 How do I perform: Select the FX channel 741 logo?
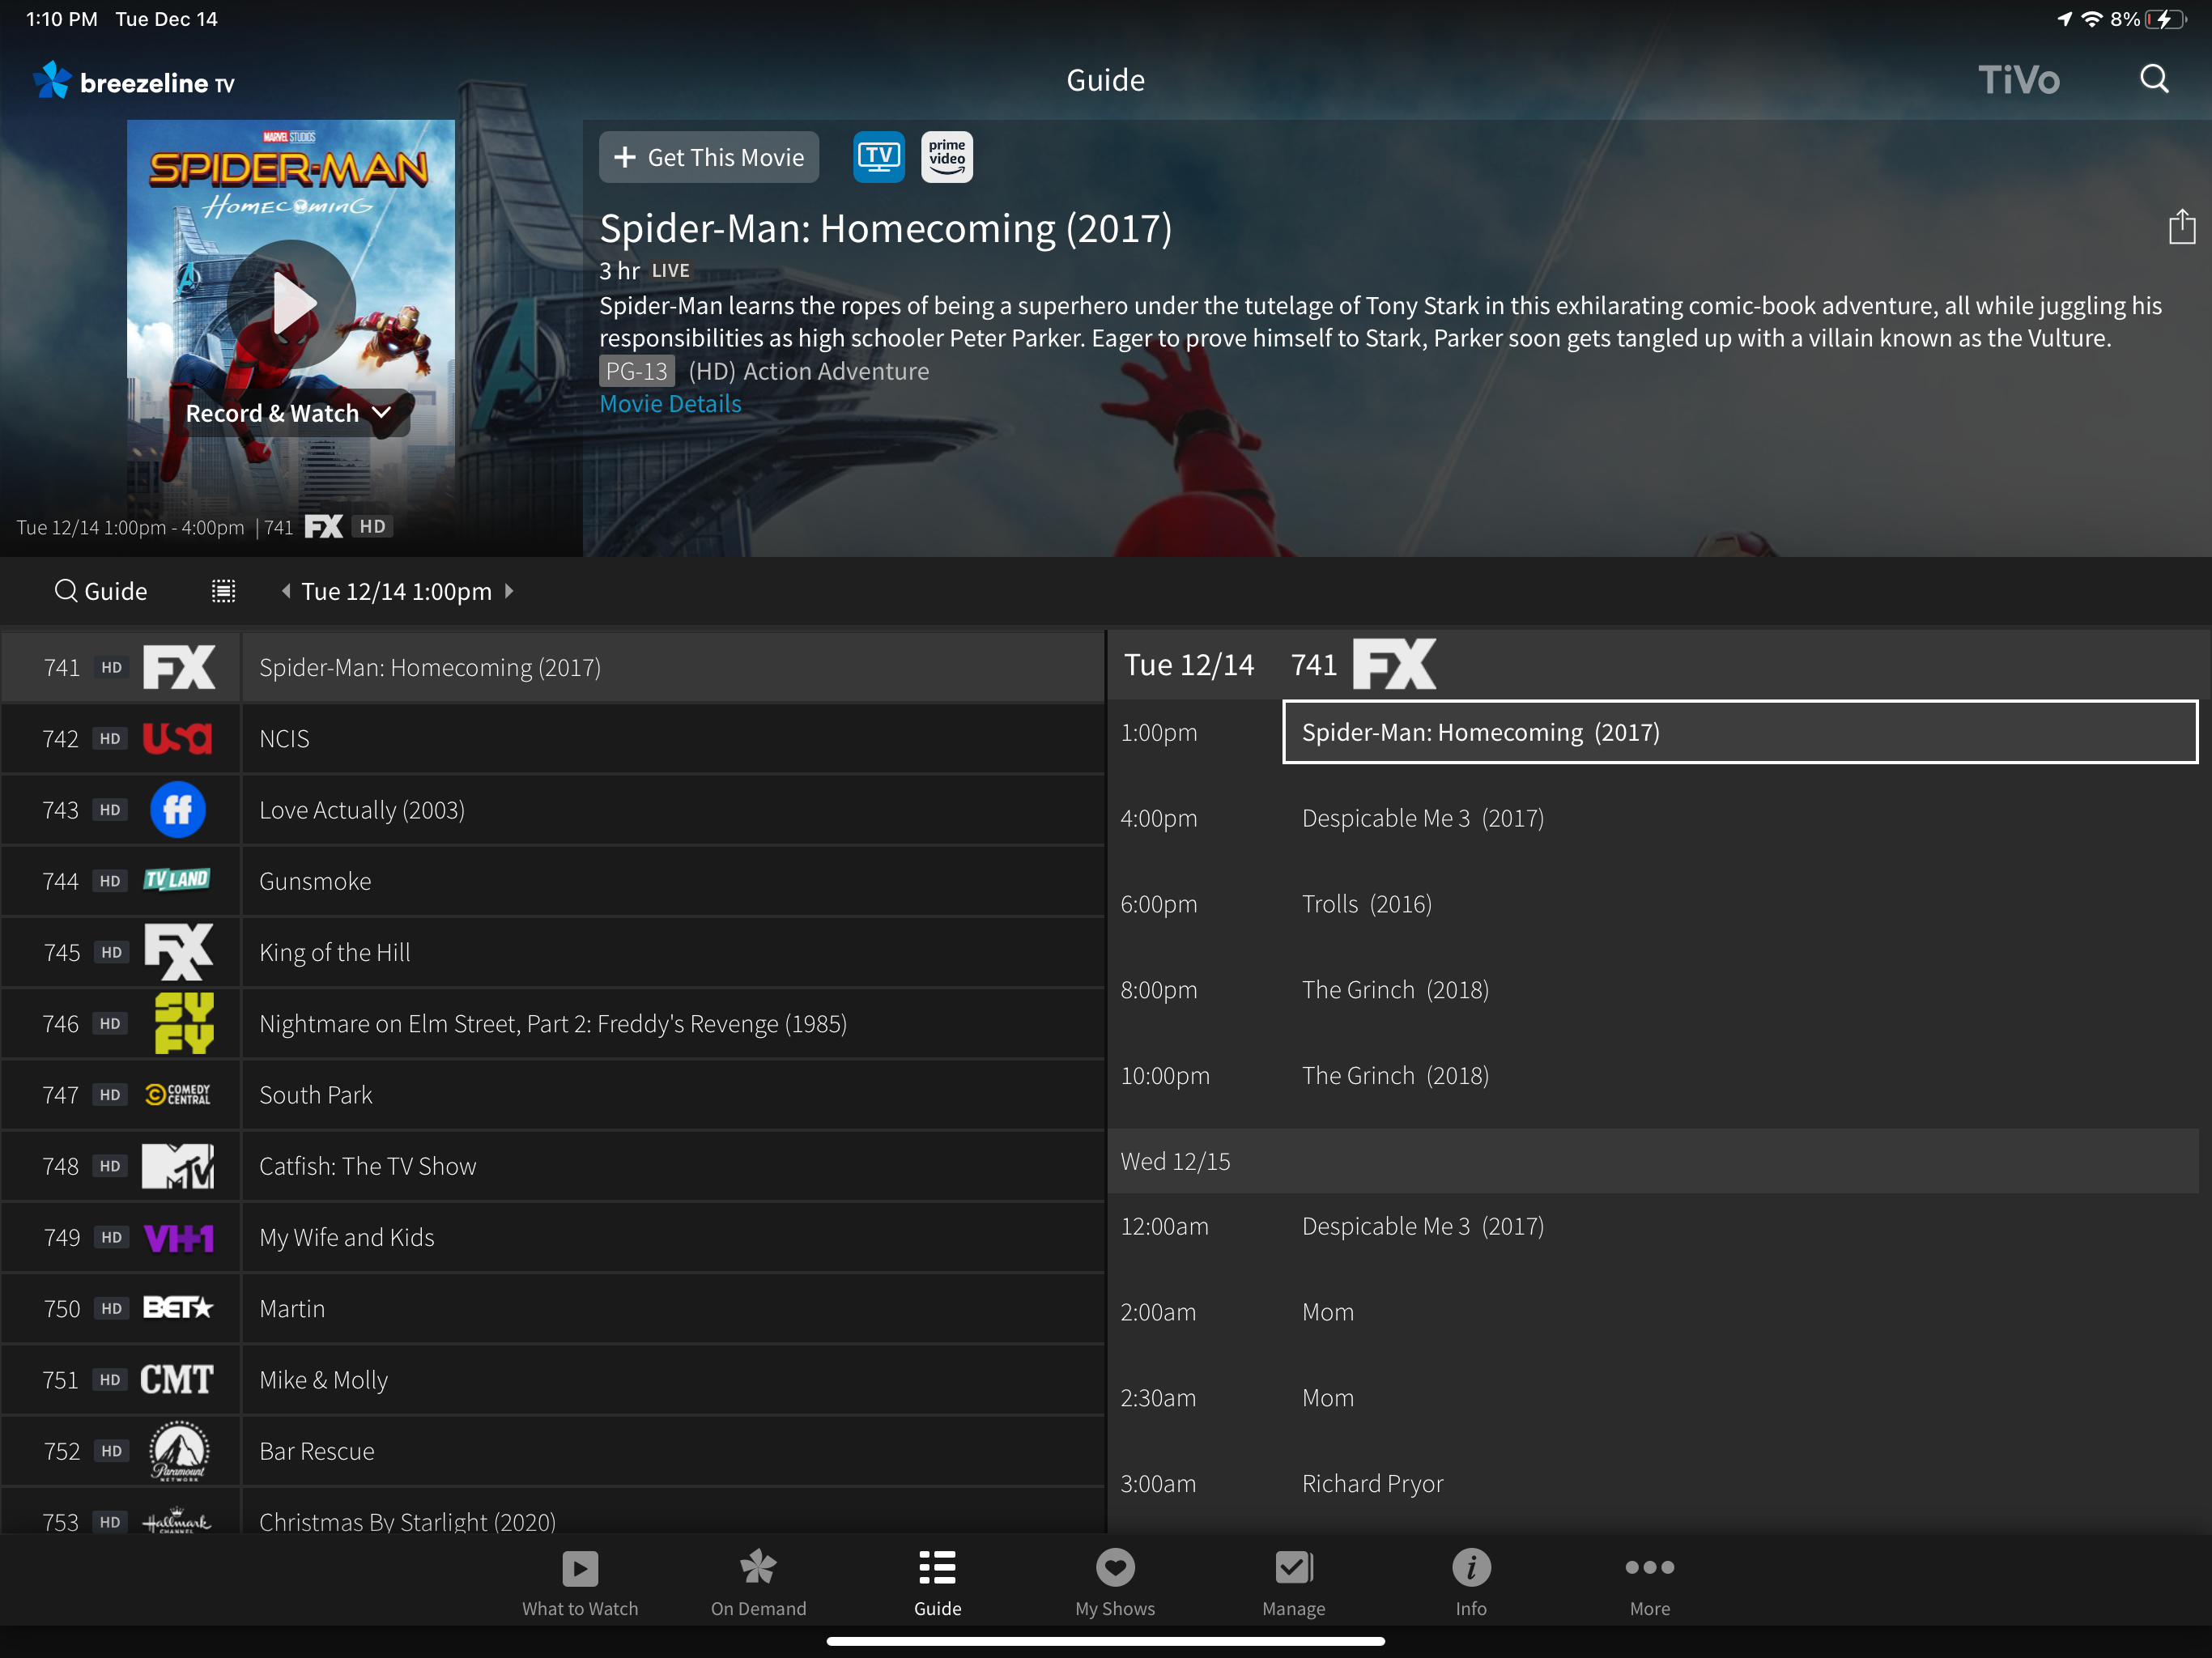(x=179, y=667)
